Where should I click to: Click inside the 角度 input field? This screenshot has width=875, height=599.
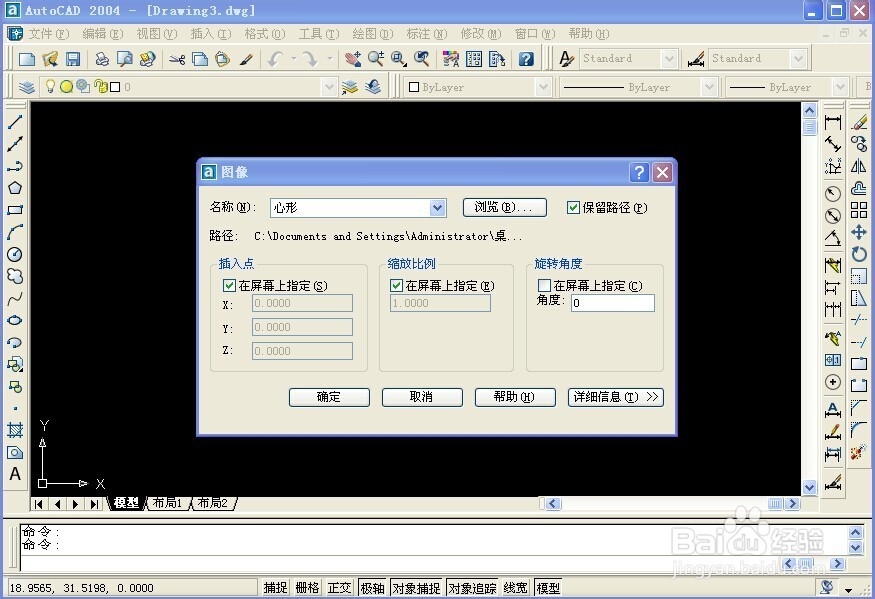point(612,303)
